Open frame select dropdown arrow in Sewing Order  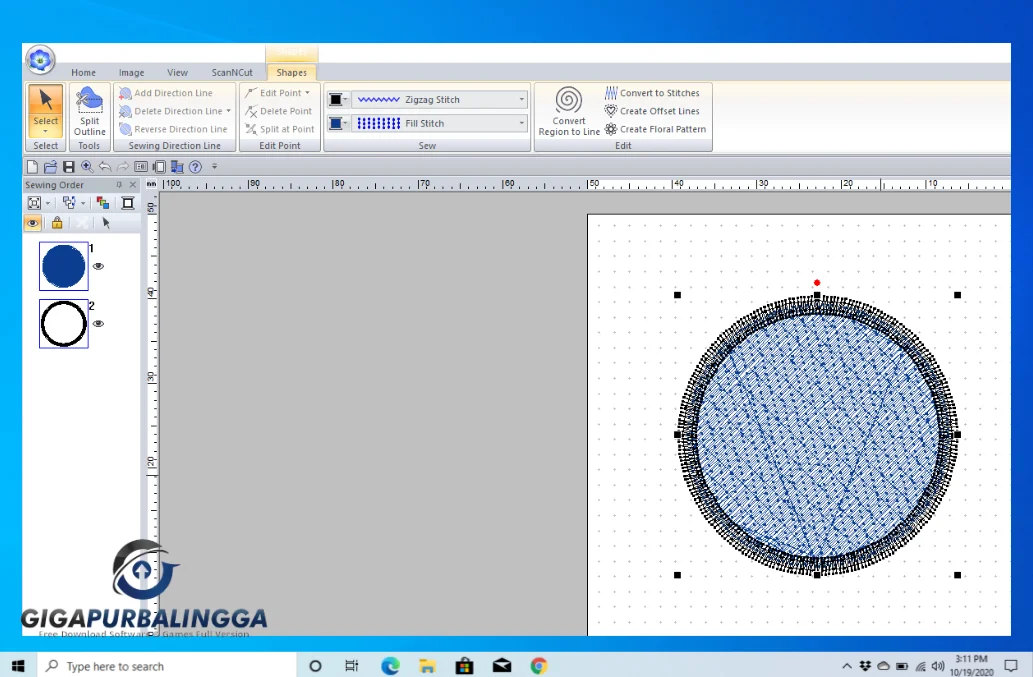click(x=47, y=203)
